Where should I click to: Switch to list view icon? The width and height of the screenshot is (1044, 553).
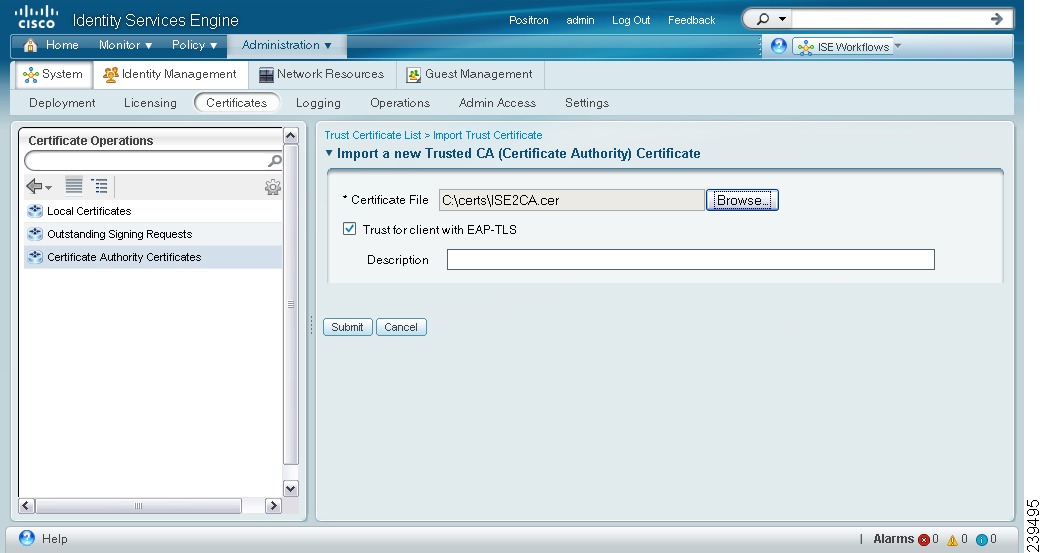tap(74, 186)
